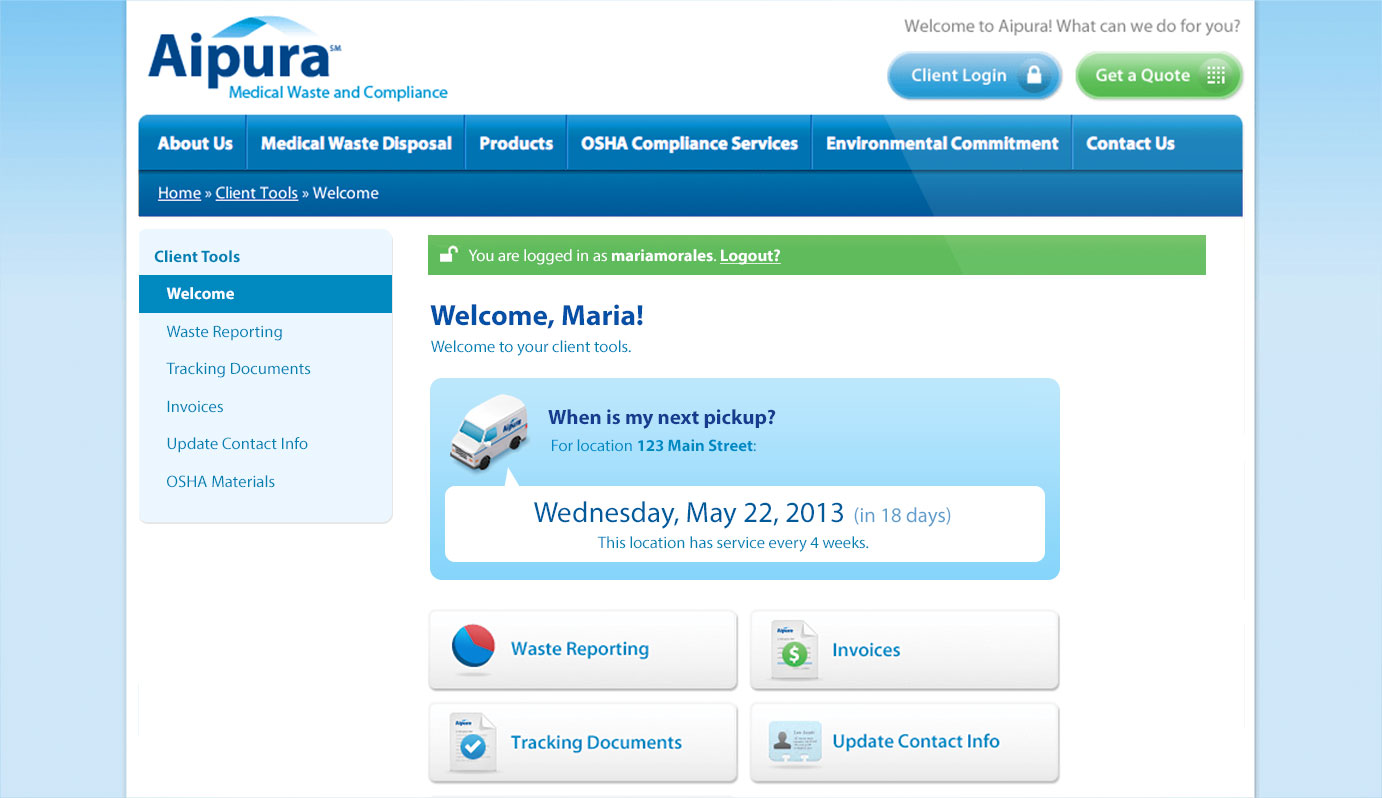Click the Waste Reporting pie chart icon
The width and height of the screenshot is (1382, 798).
coord(473,647)
